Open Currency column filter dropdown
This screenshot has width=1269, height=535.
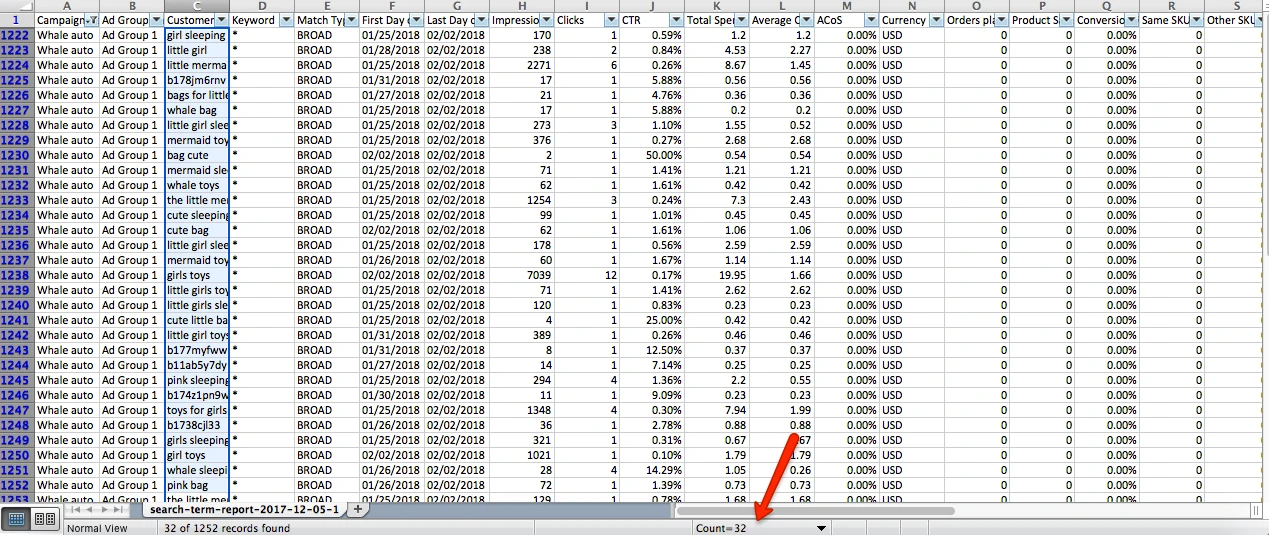(x=935, y=20)
